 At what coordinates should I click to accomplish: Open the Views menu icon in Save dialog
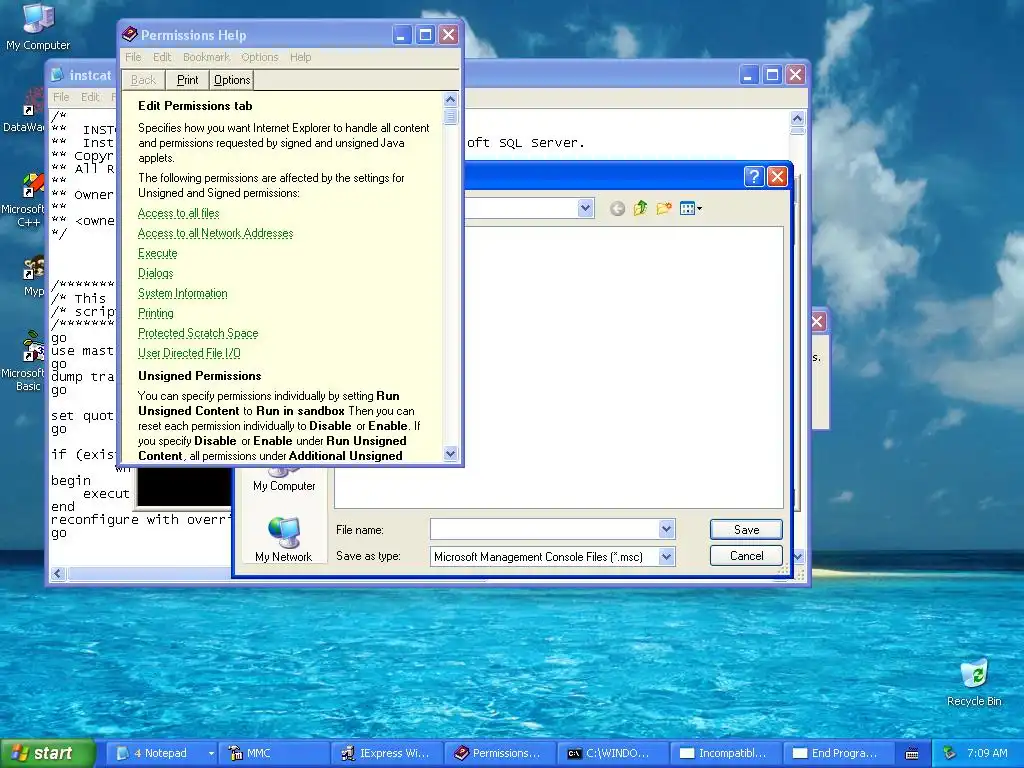690,208
